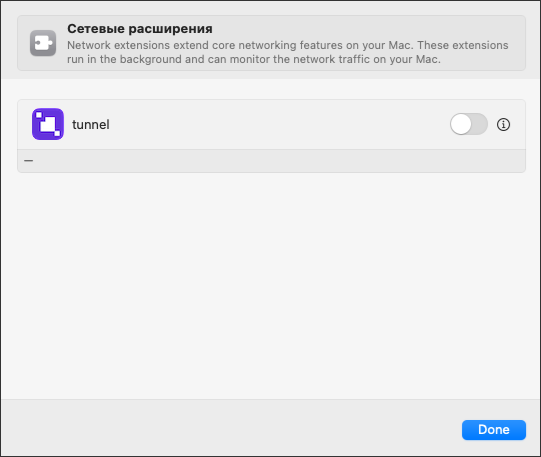This screenshot has width=541, height=457.
Task: Remove extension using the minus button
Action: (x=29, y=161)
